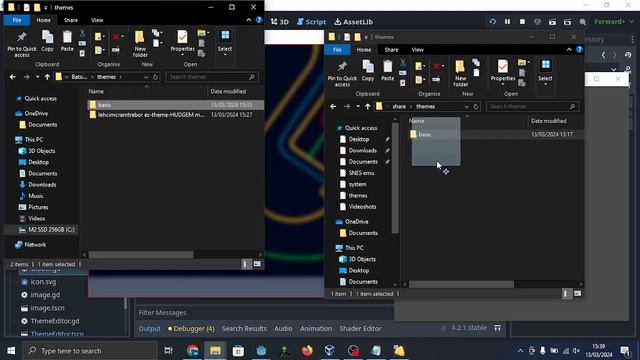Expand address history dropdown in left window

tap(146, 77)
